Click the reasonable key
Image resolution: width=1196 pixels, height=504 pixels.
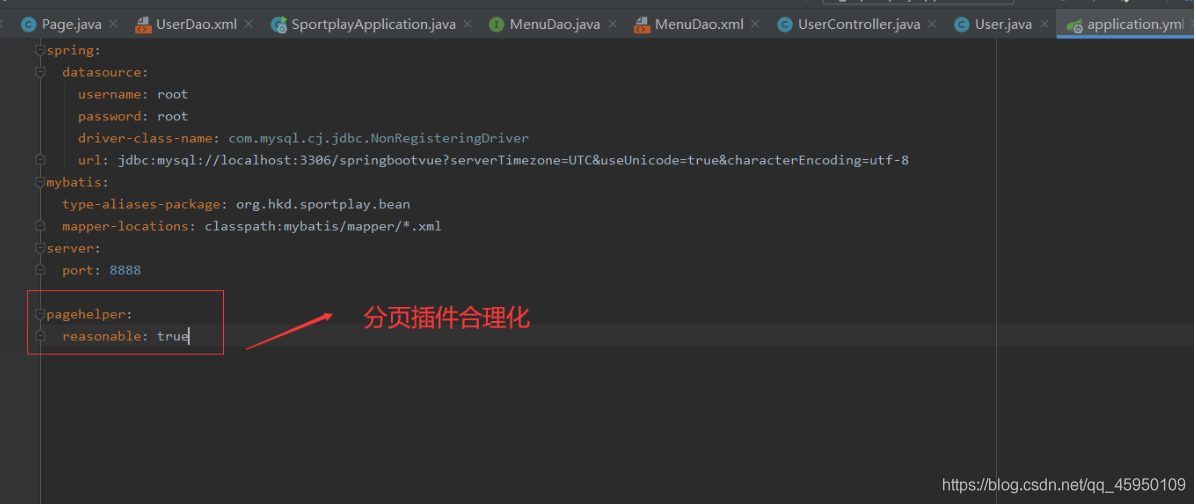coord(101,335)
